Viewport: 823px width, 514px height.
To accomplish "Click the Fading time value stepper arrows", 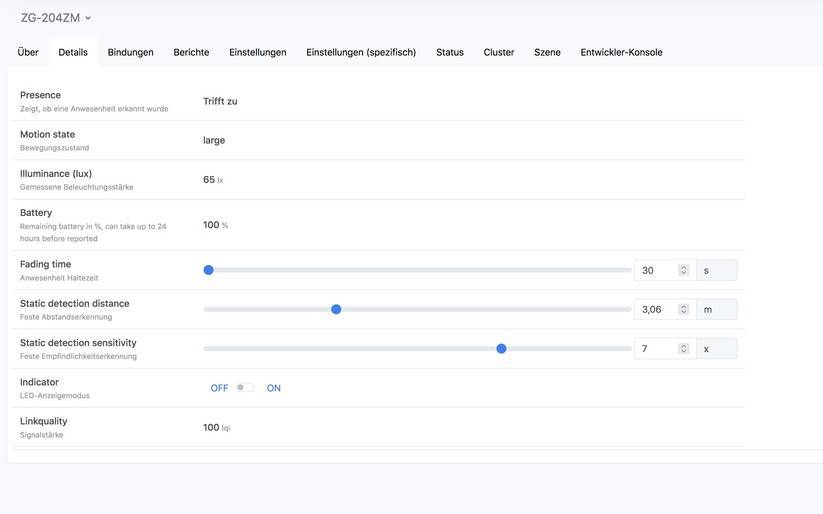I will click(x=684, y=270).
